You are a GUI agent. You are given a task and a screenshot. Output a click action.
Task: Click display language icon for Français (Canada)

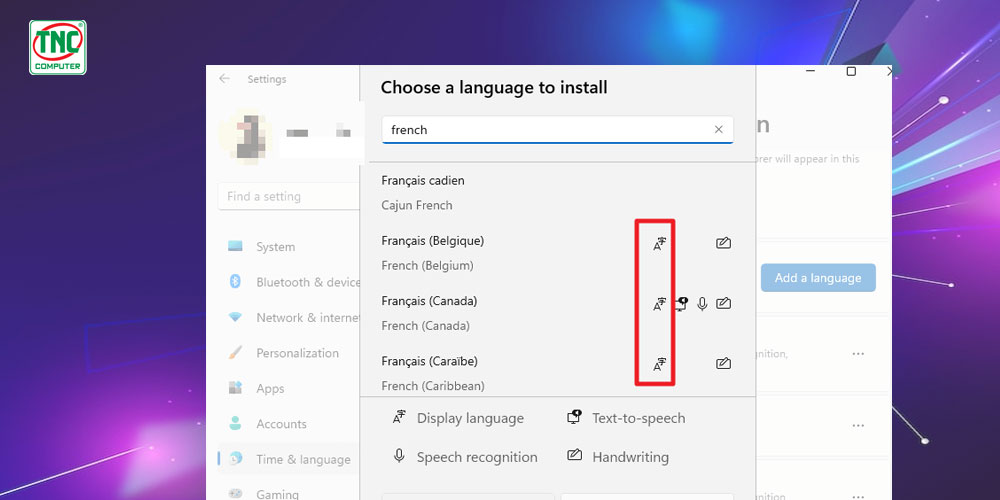(x=659, y=304)
